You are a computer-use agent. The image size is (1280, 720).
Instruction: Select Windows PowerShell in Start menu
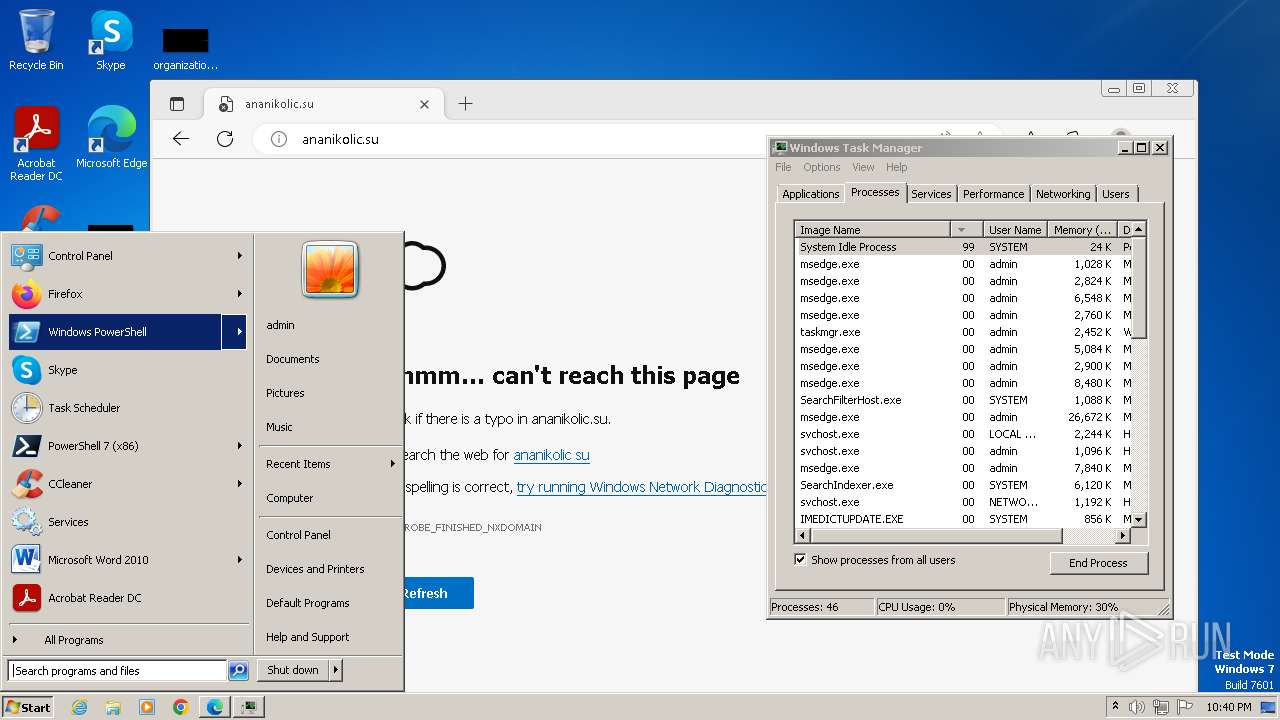pos(115,332)
